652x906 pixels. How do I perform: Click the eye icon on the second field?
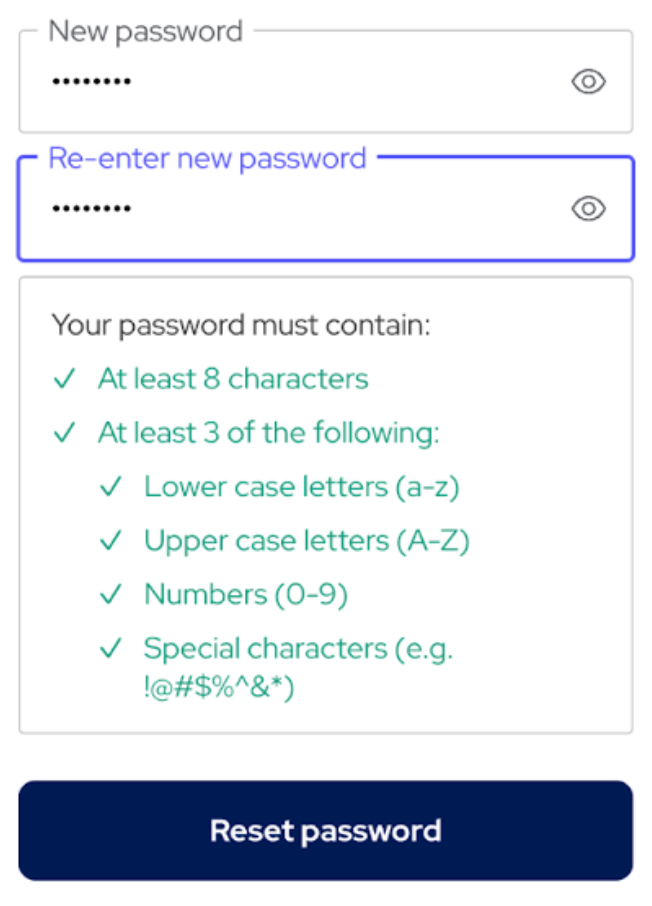[x=588, y=208]
